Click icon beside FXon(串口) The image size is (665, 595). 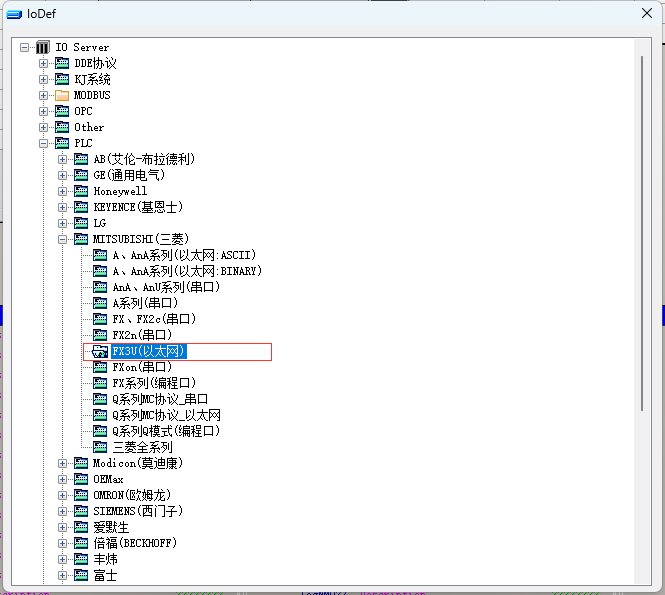point(100,367)
